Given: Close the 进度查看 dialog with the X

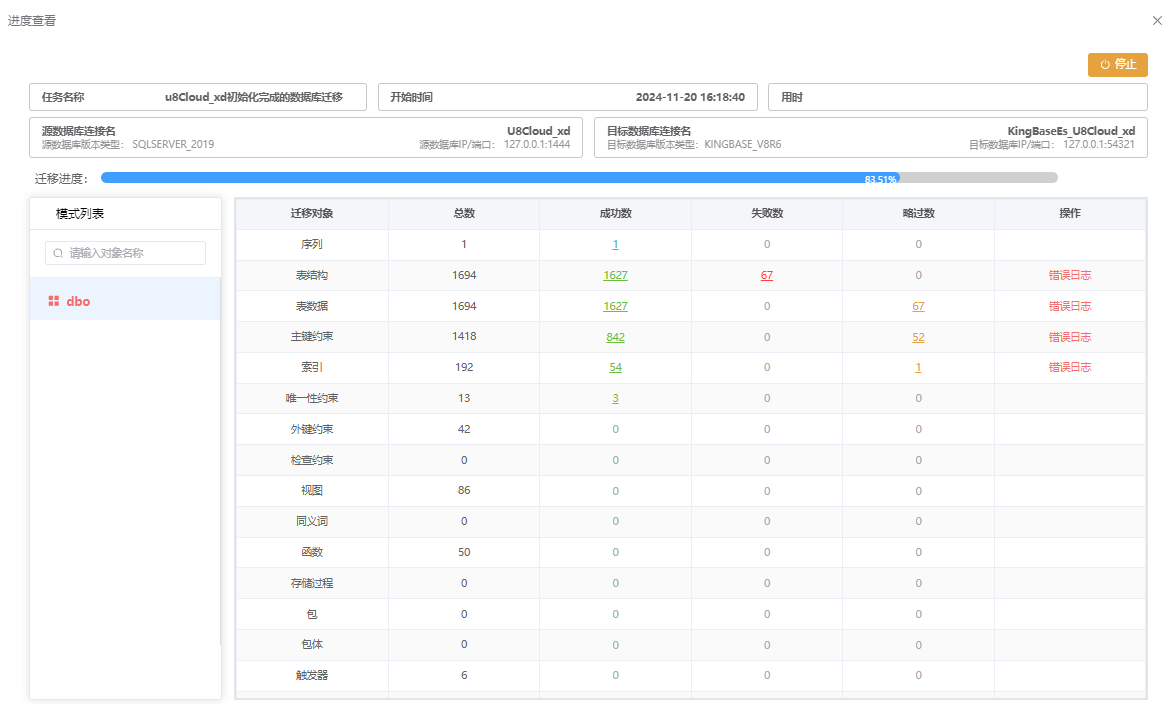Looking at the screenshot, I should 1157,20.
